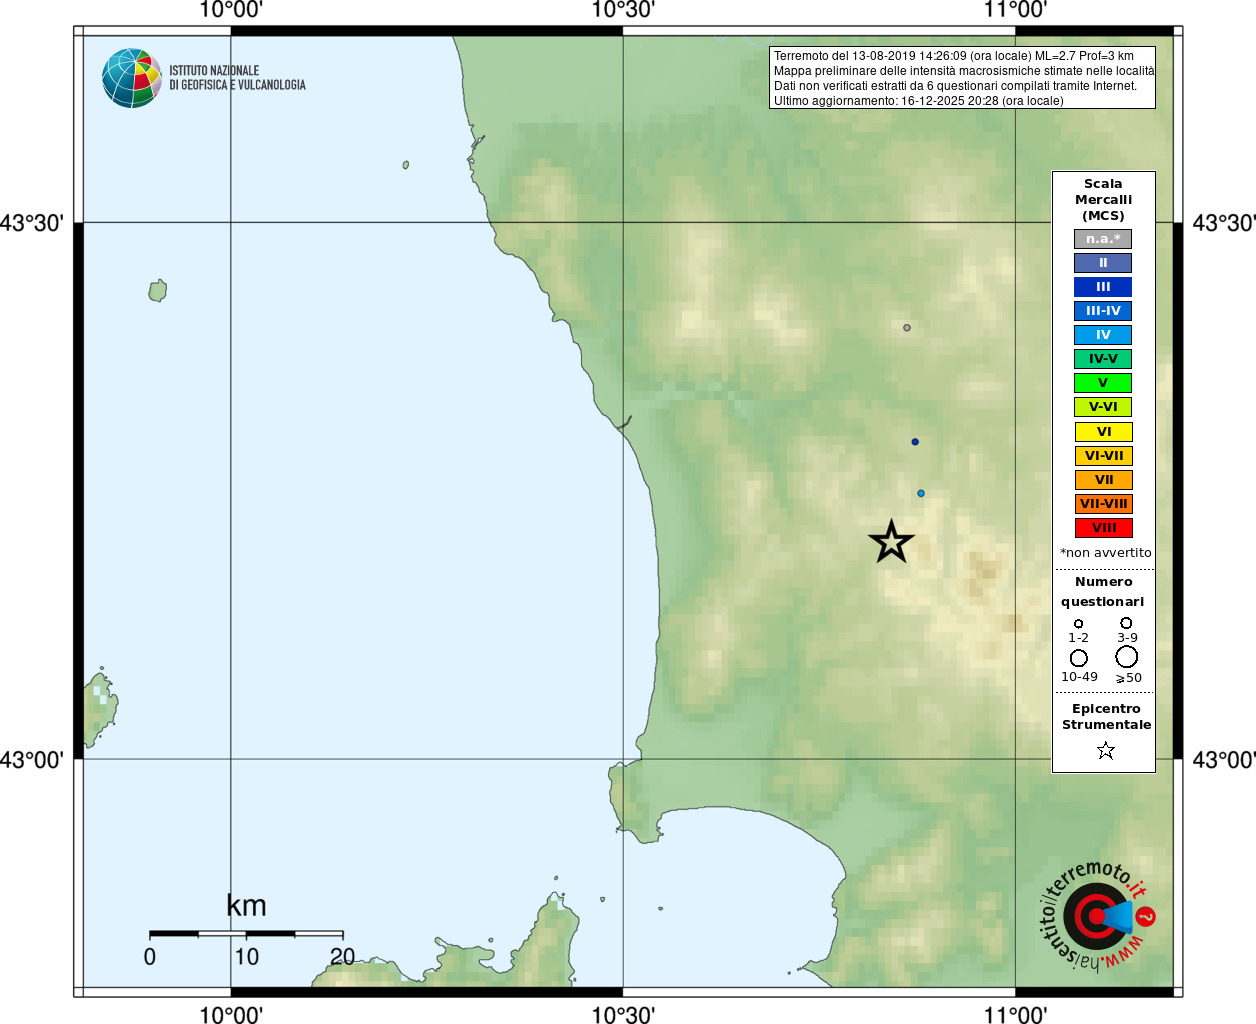This screenshot has width=1256, height=1024.
Task: Click the VI yellow legend swatch
Action: (x=1103, y=432)
